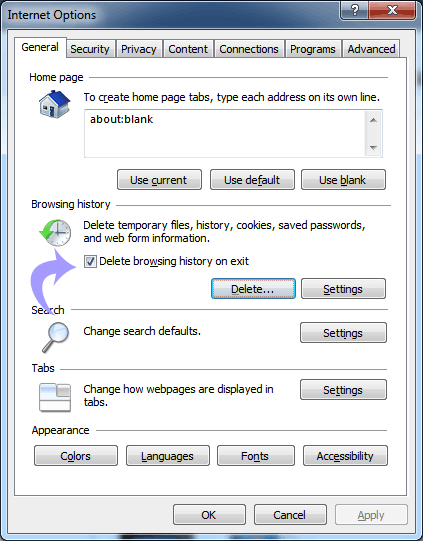
Task: Click the question mark help icon in title bar
Action: [x=355, y=10]
